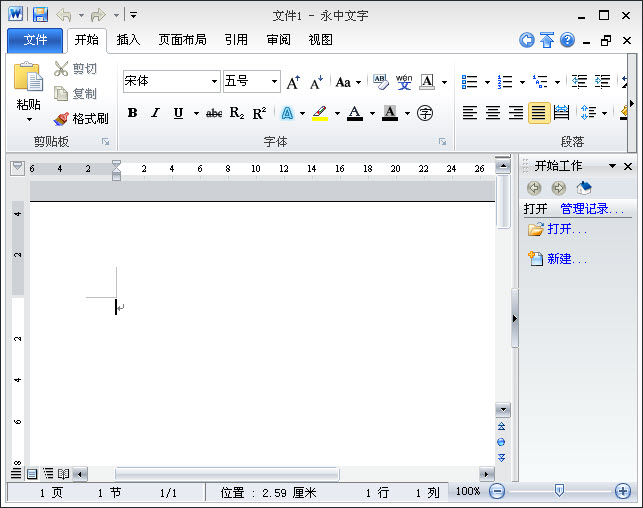This screenshot has height=508, width=643.
Task: Select the Format Painter (格式刷) tool
Action: pos(81,118)
